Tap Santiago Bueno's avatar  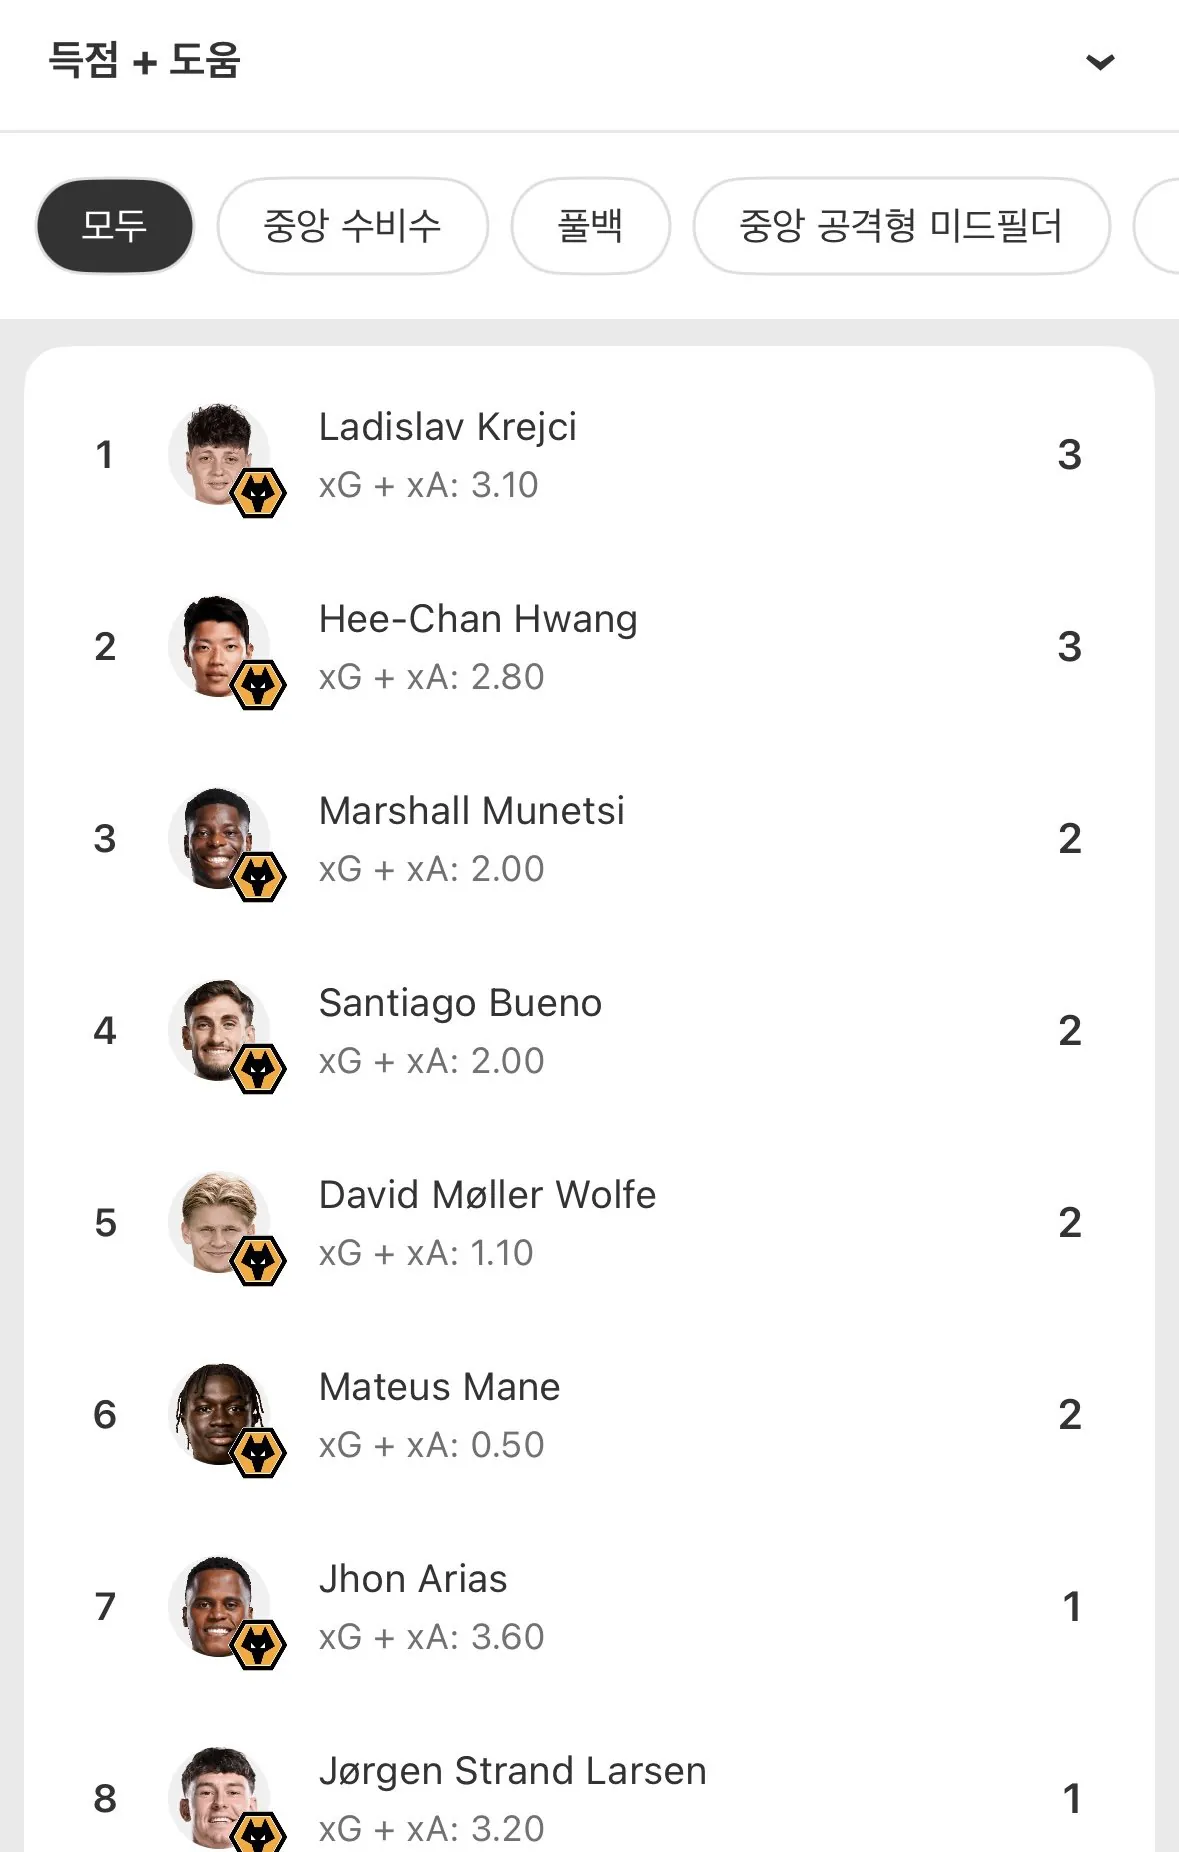coord(218,1029)
